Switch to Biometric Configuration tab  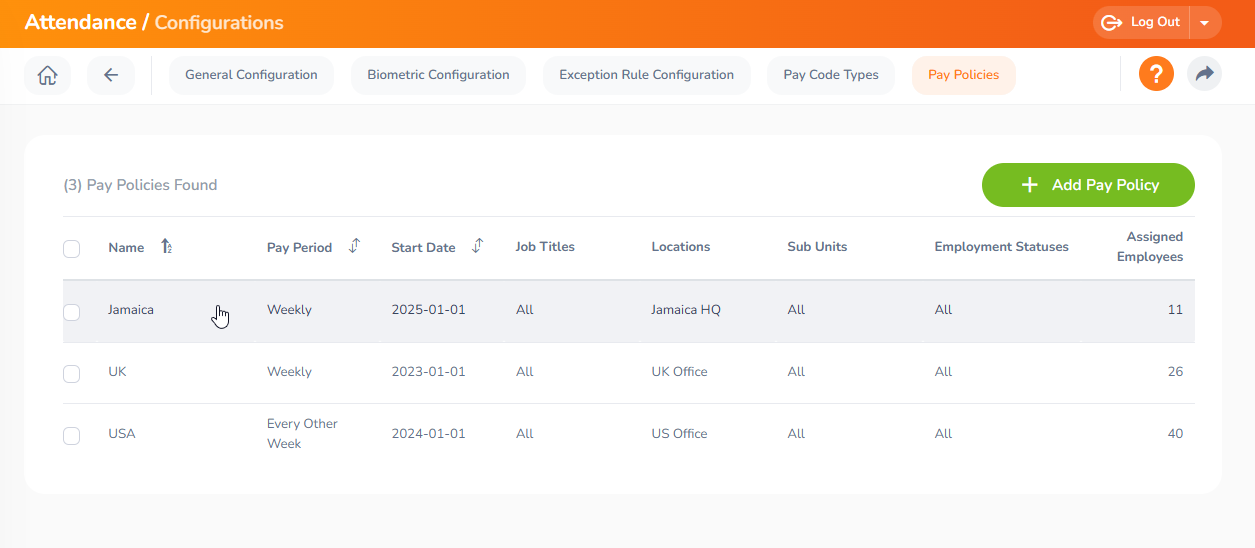click(x=438, y=75)
